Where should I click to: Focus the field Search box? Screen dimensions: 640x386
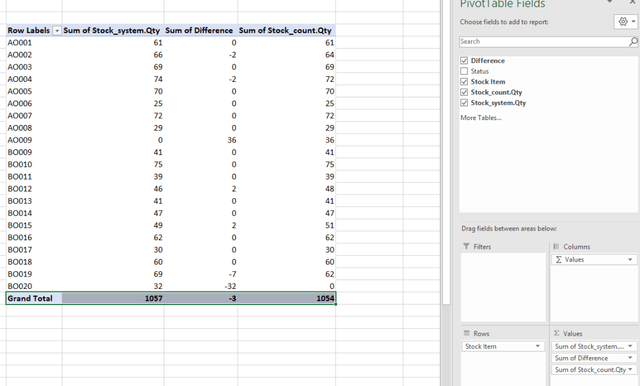coord(544,41)
